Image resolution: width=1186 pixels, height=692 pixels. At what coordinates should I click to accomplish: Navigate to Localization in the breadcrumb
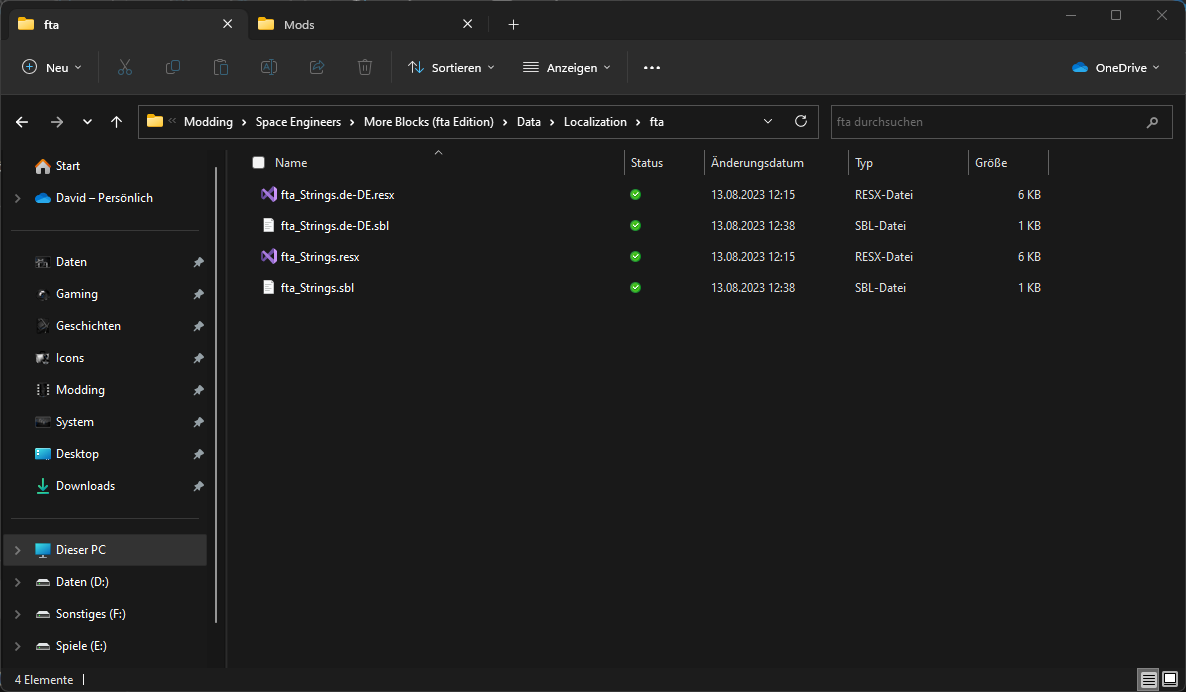click(595, 122)
